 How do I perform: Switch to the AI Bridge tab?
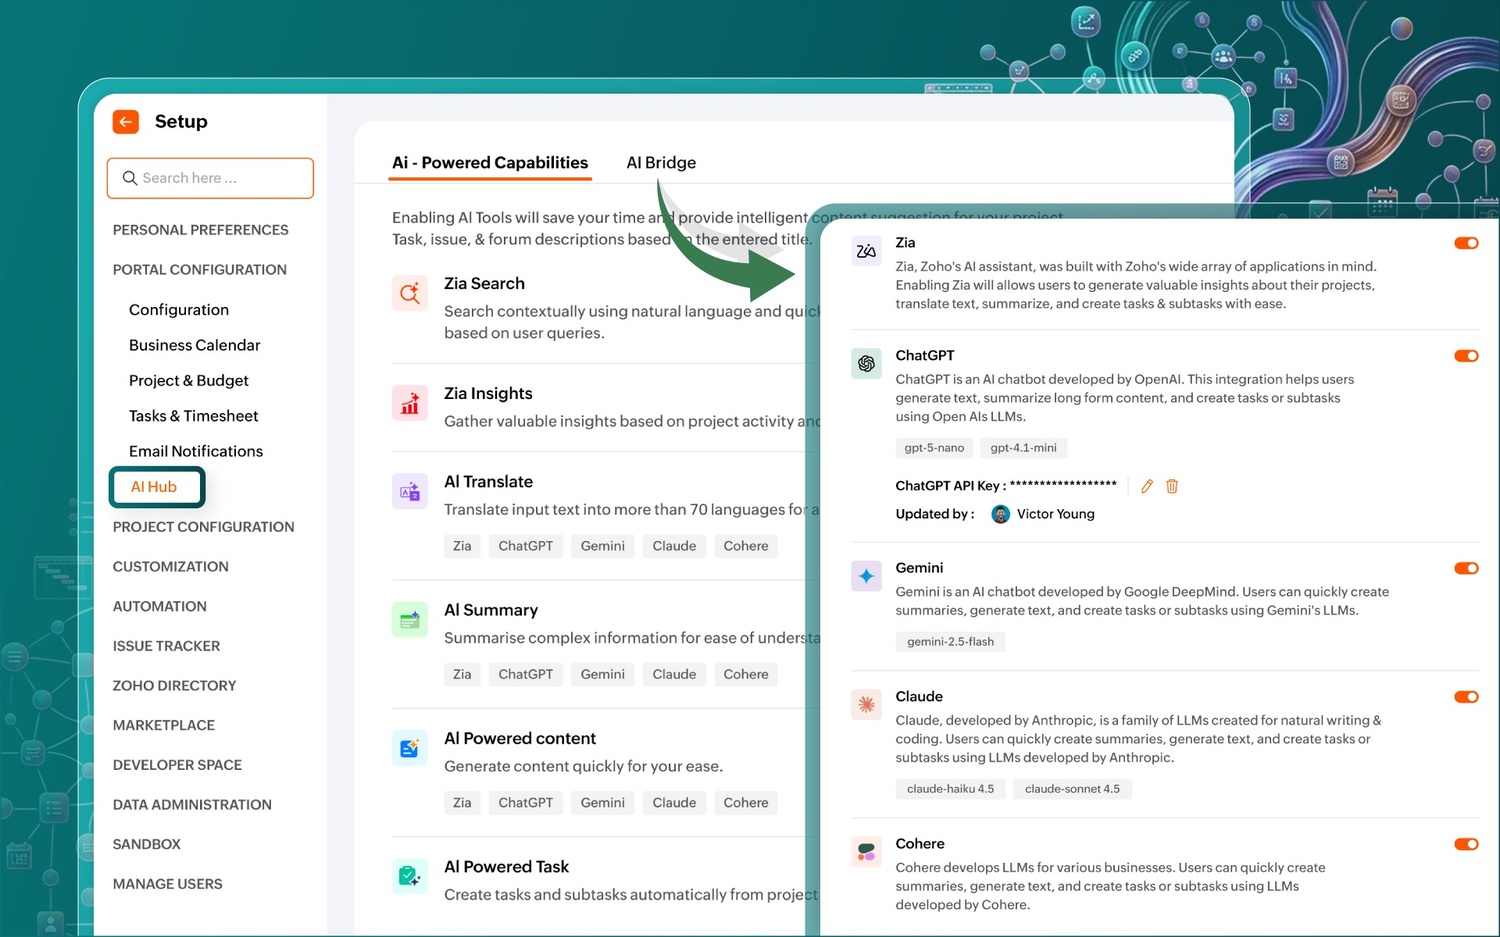(x=661, y=163)
